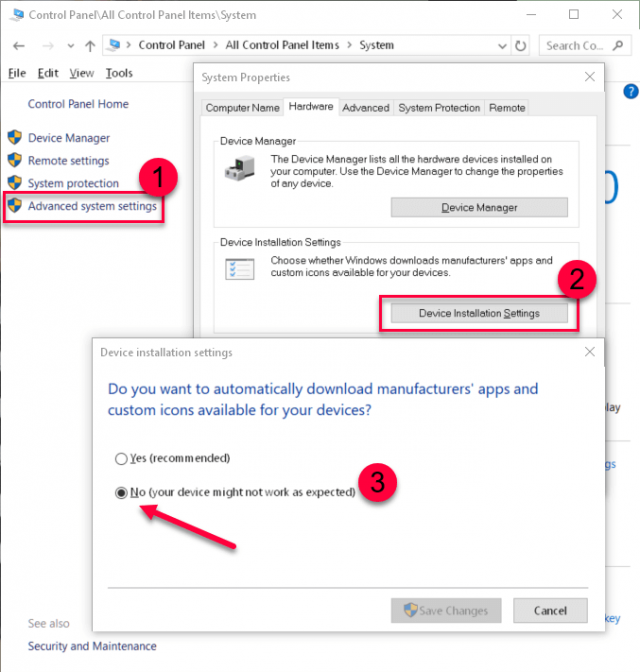This screenshot has height=672, width=640.
Task: Open System protection link
Action: click(x=73, y=183)
